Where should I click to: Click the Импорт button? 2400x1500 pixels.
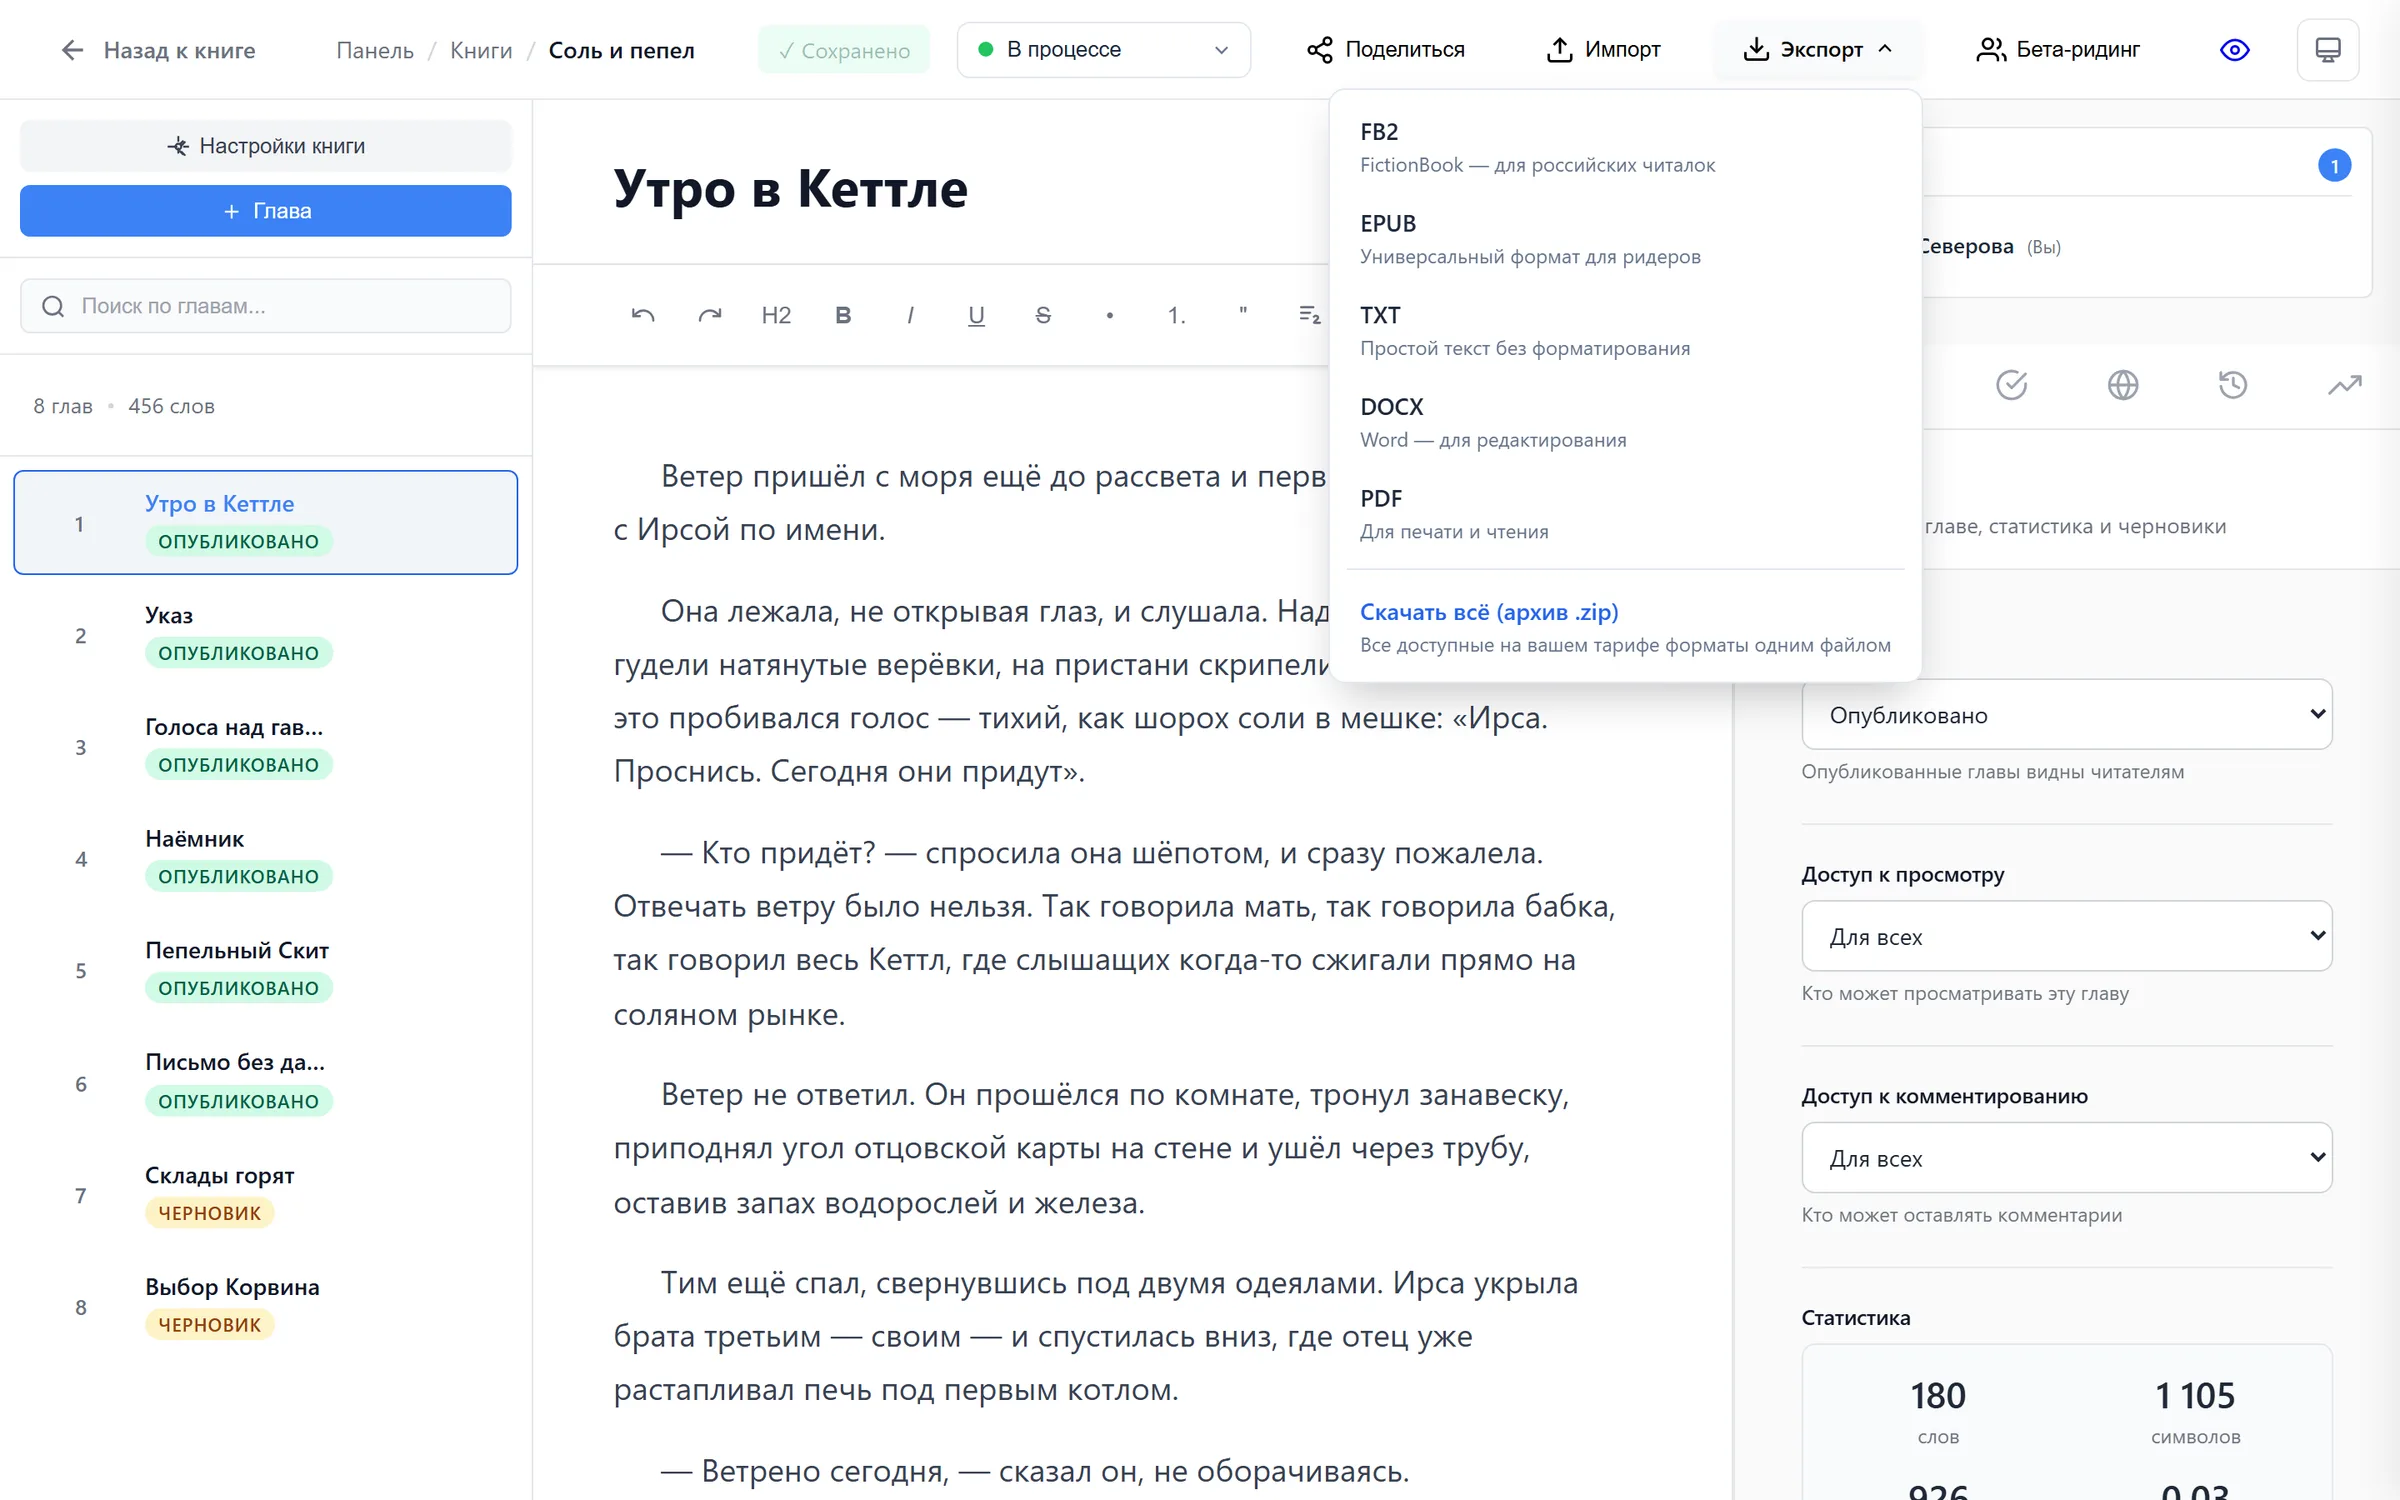click(1603, 50)
